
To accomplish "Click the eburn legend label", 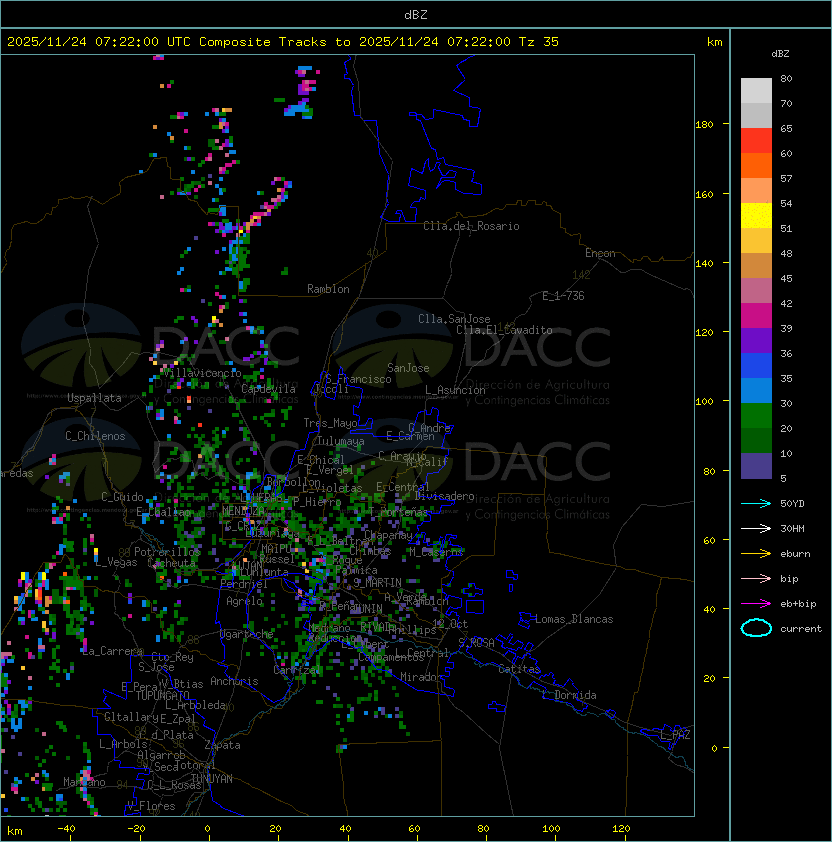I will click(x=795, y=554).
